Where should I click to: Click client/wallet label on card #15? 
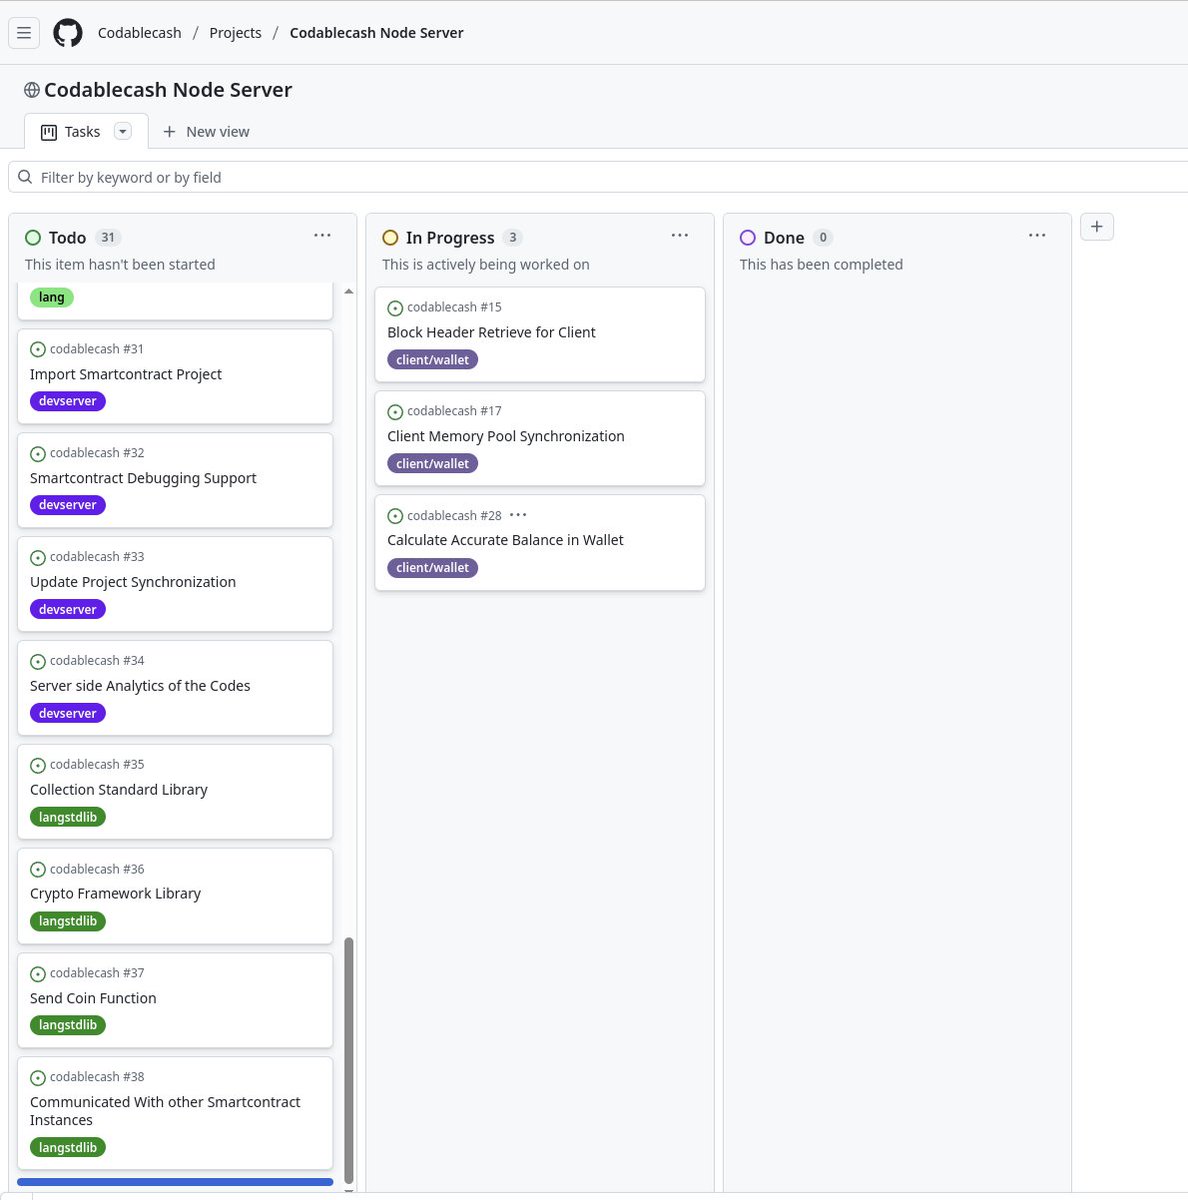click(x=432, y=360)
